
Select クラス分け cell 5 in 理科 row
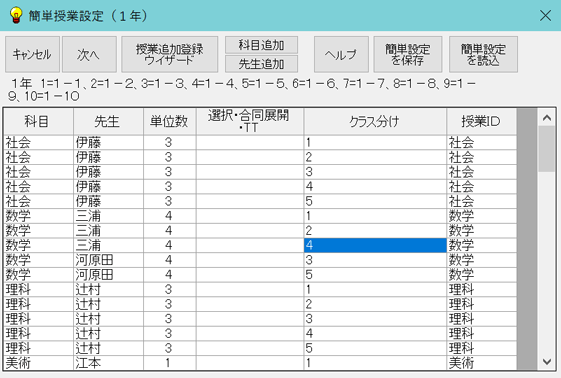(x=375, y=348)
